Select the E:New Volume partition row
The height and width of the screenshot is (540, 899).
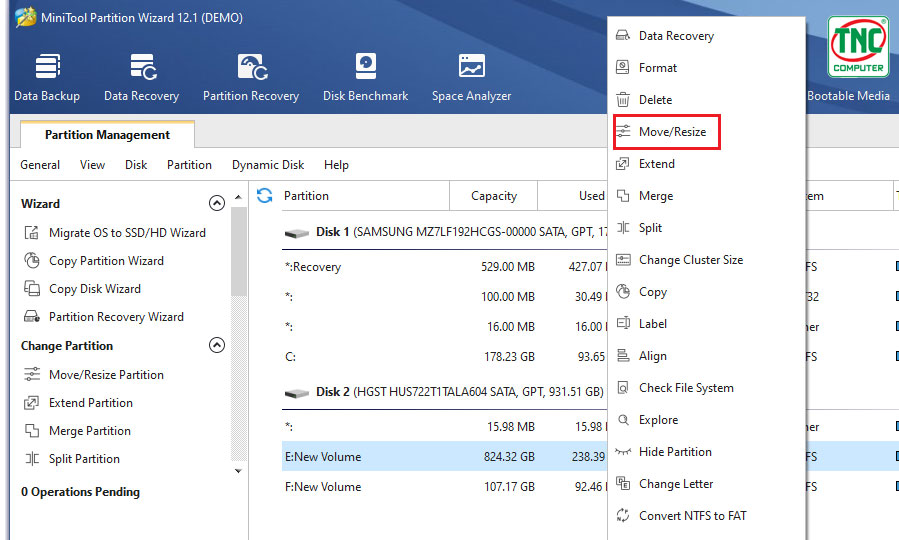(444, 456)
